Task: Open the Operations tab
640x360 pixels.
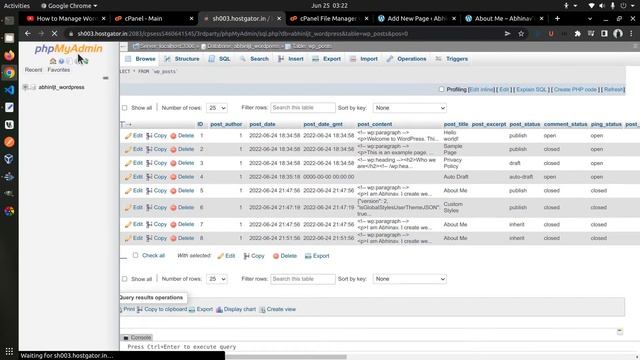Action: 407,59
